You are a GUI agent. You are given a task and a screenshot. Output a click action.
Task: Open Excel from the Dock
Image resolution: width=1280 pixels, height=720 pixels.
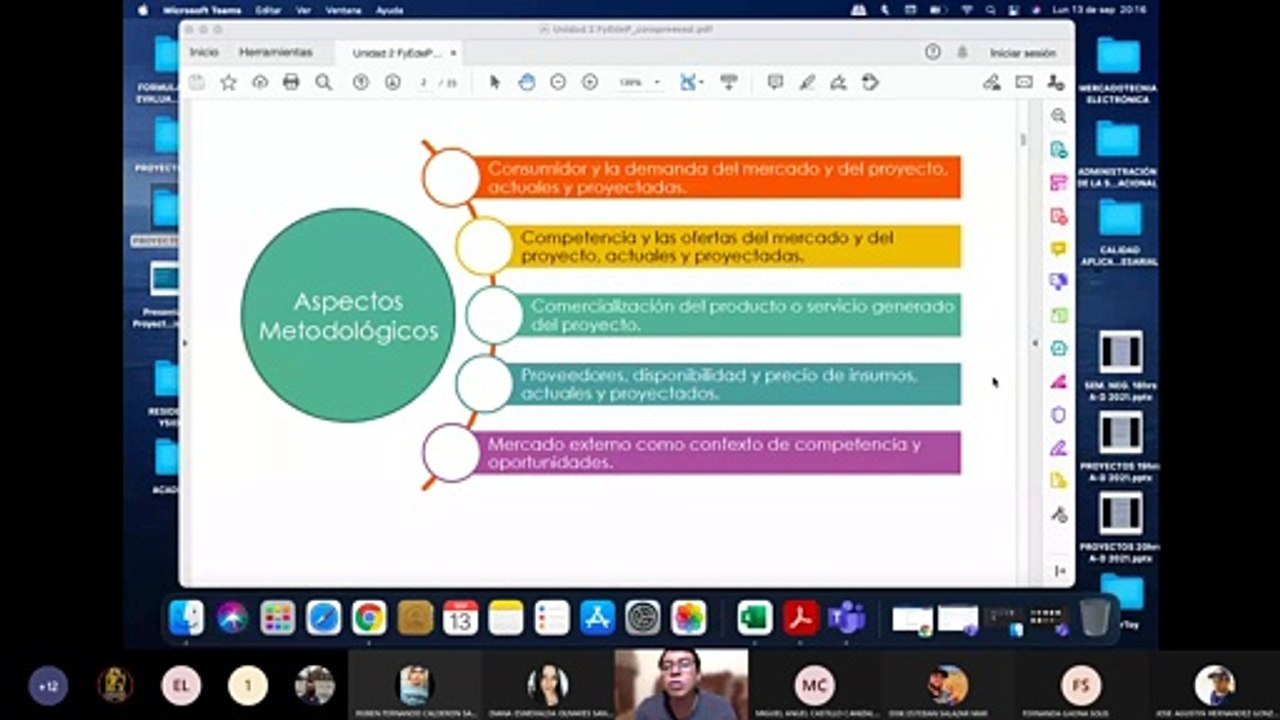click(x=755, y=617)
